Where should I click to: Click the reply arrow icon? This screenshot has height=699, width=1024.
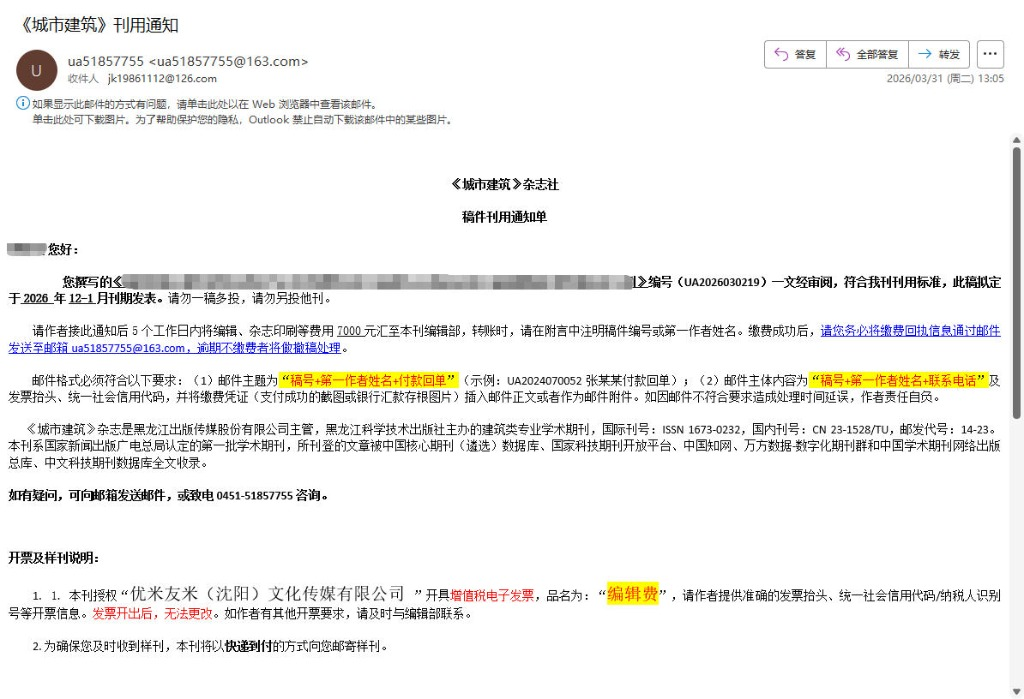click(780, 54)
